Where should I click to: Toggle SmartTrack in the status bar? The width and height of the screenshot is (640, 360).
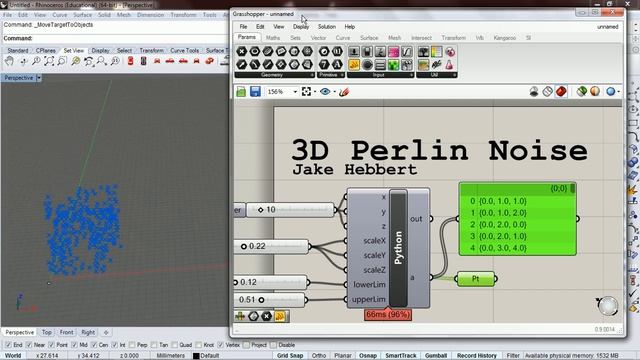click(x=400, y=356)
